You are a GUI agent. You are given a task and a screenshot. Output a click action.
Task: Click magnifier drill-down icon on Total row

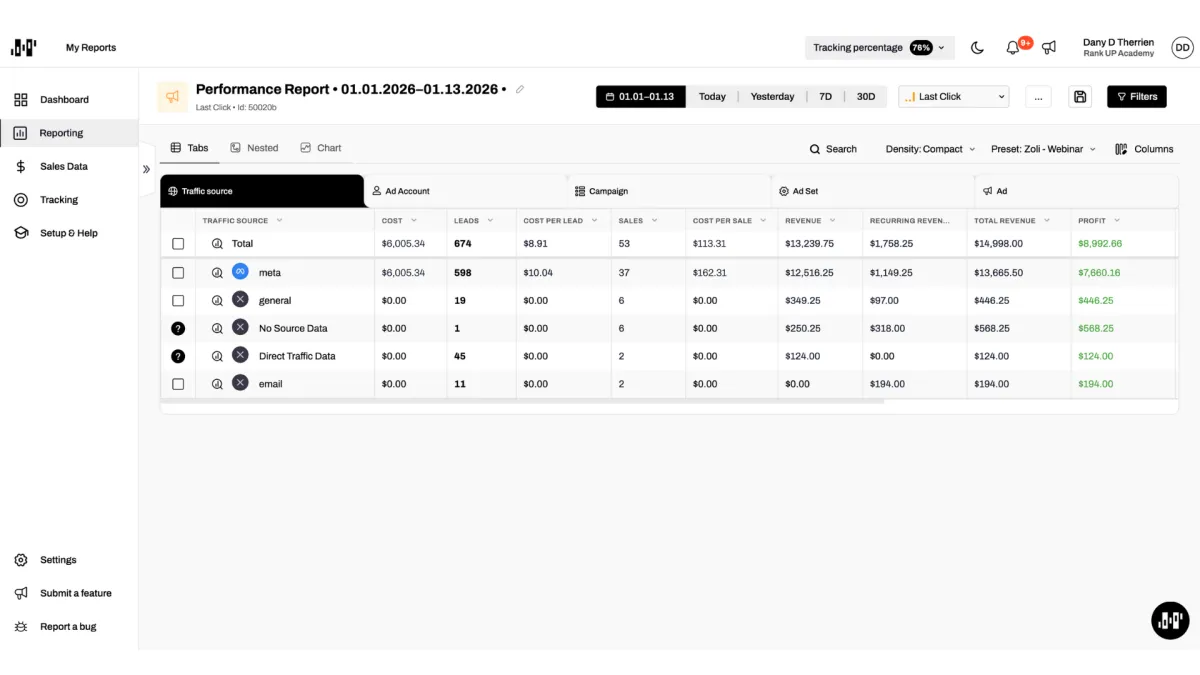217,244
